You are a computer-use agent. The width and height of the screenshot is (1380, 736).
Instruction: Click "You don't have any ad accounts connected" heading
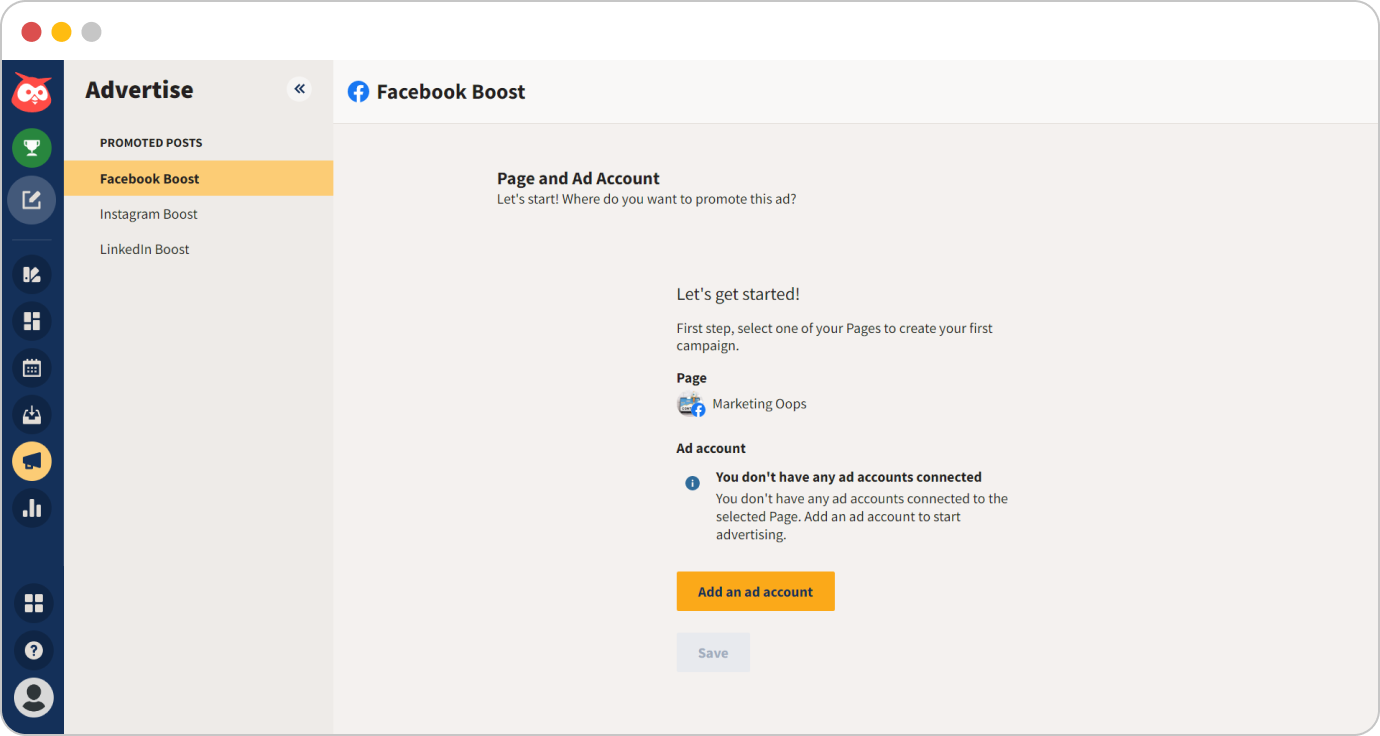[x=849, y=477]
